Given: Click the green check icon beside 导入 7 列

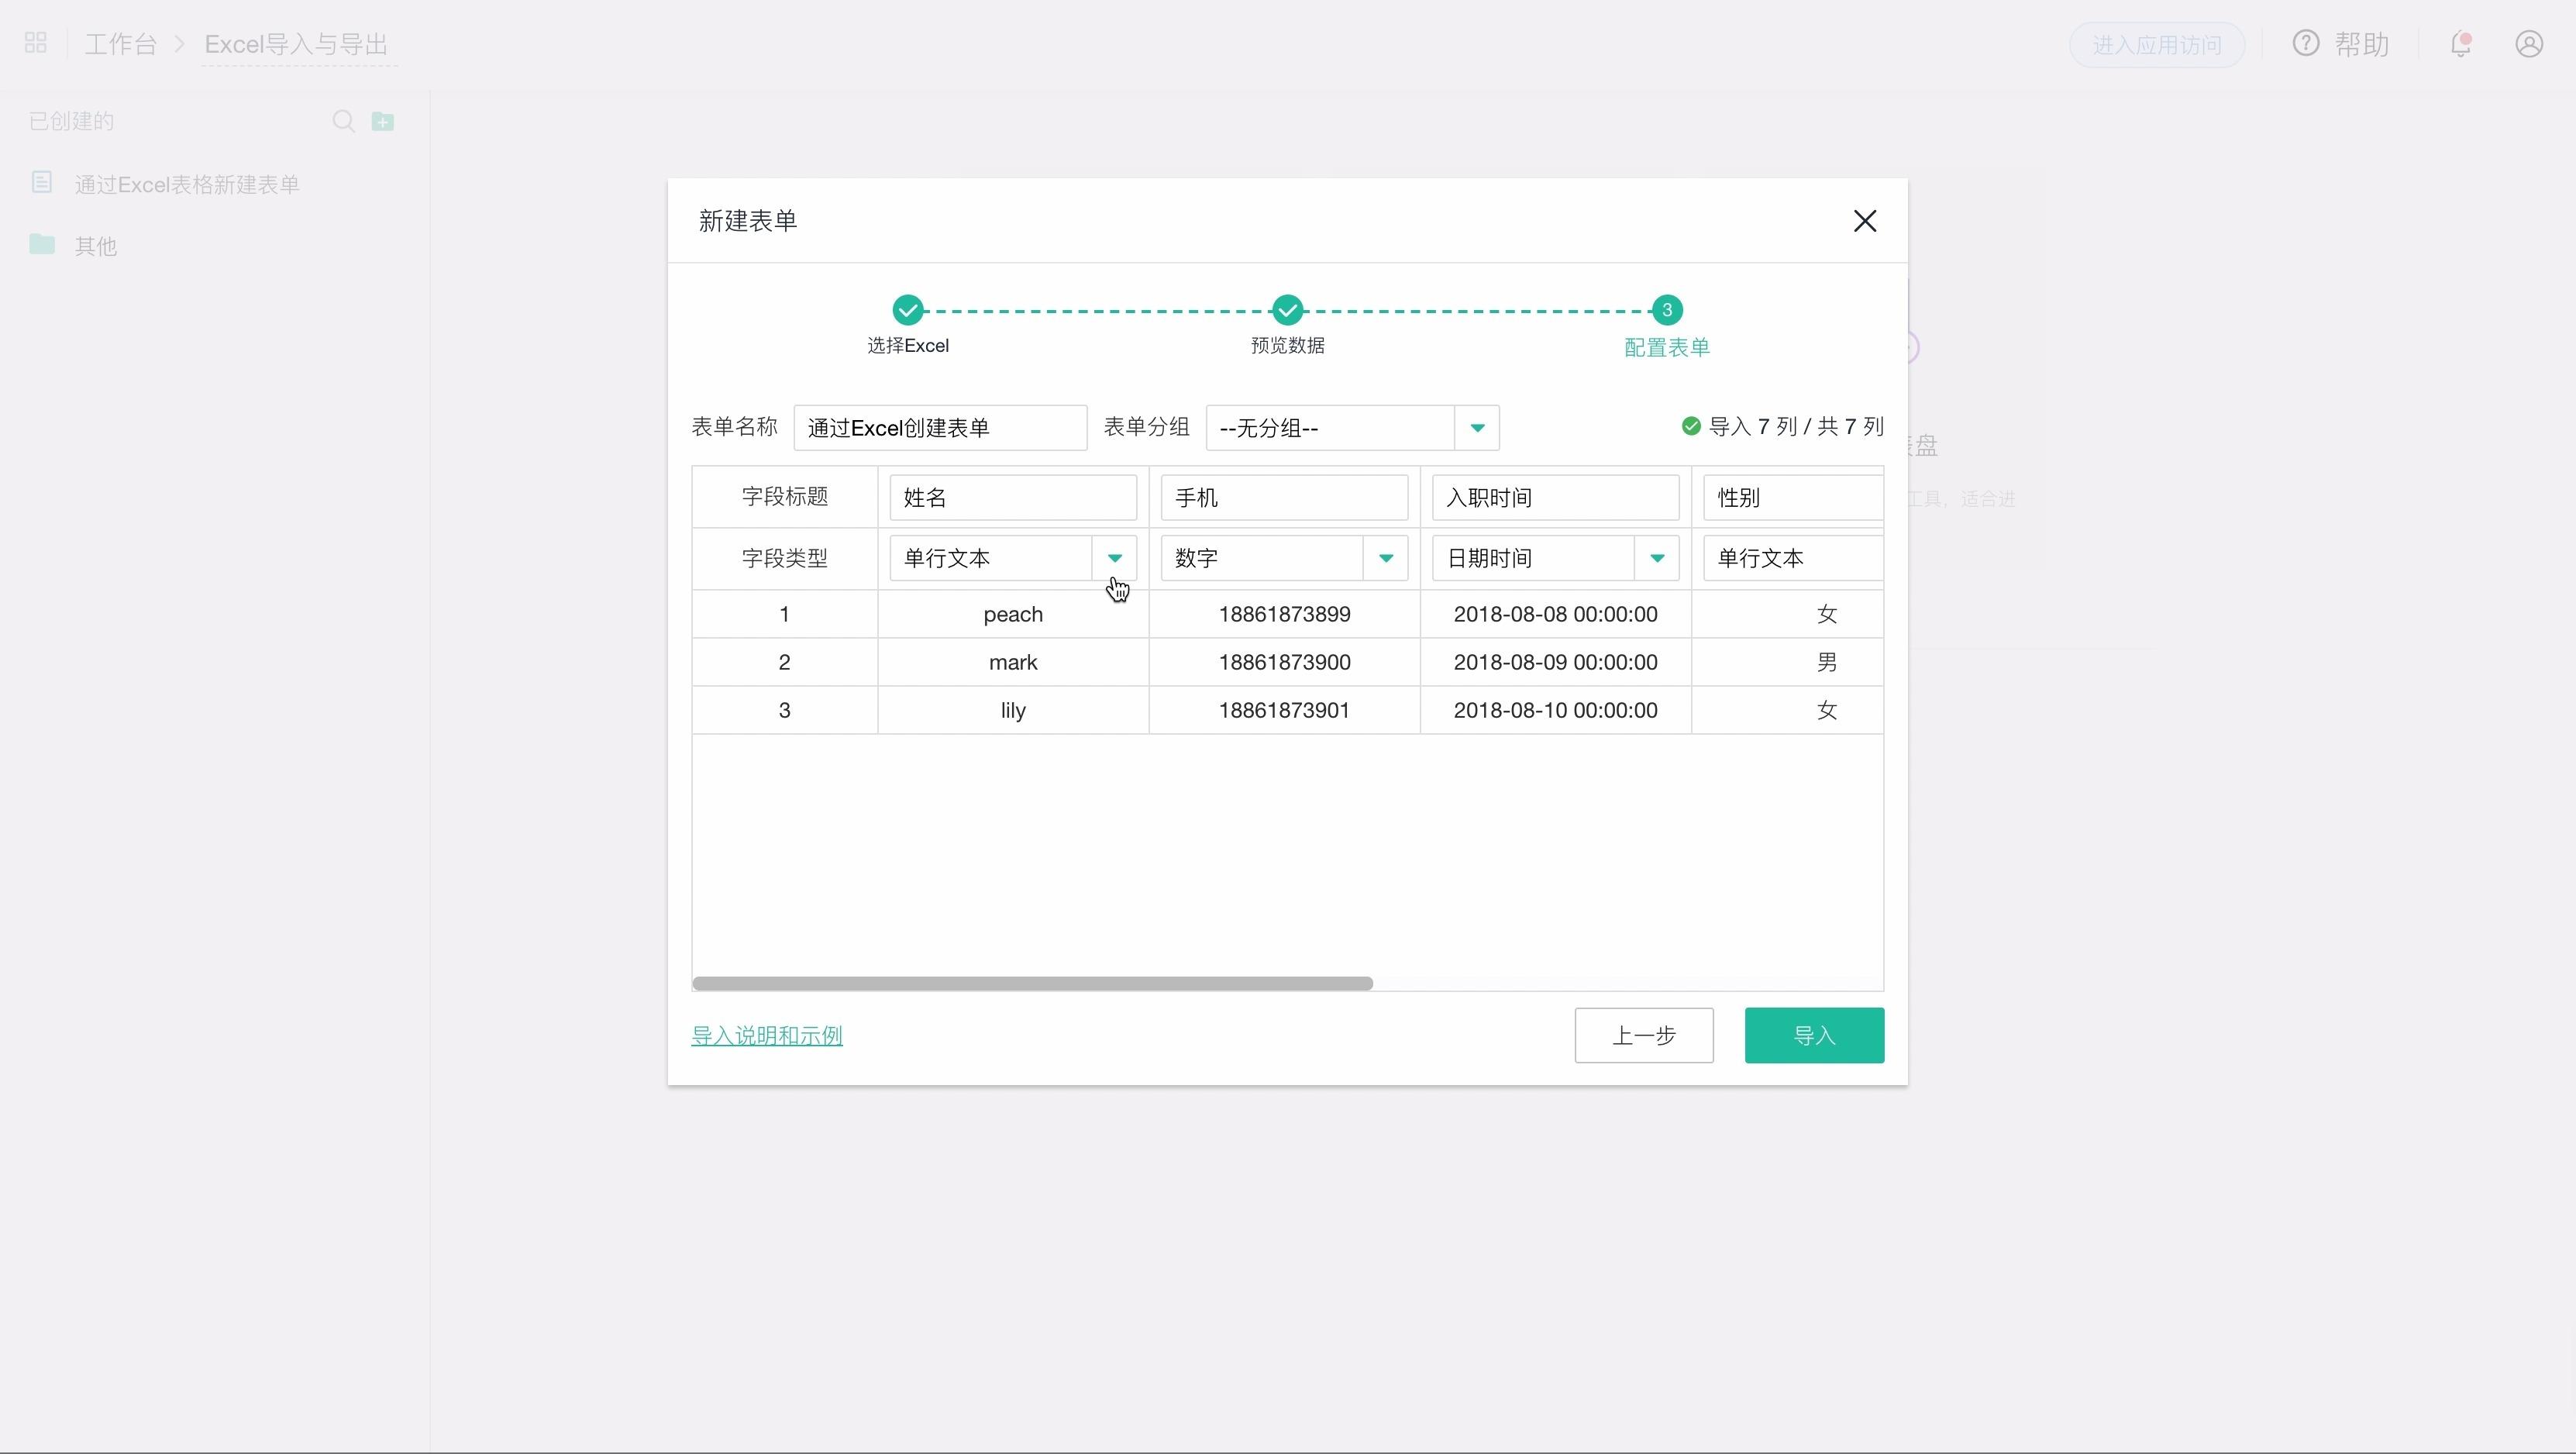Looking at the screenshot, I should pyautogui.click(x=1691, y=427).
